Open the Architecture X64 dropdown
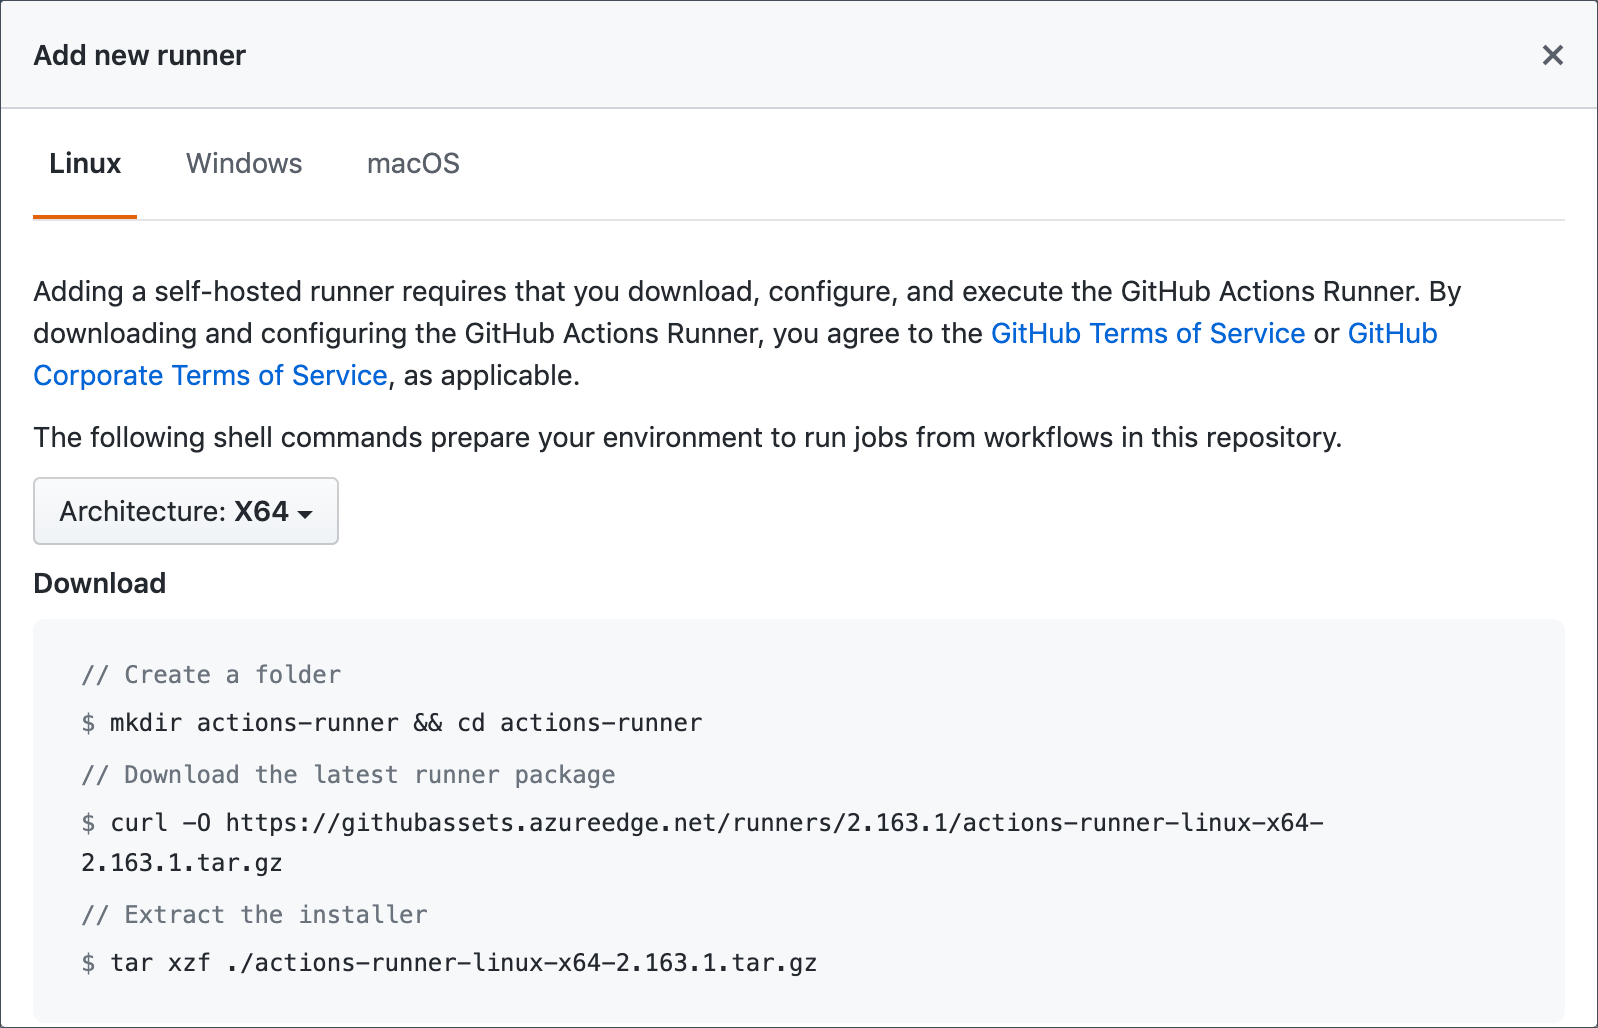Screen dimensions: 1598x1028 (x=186, y=511)
